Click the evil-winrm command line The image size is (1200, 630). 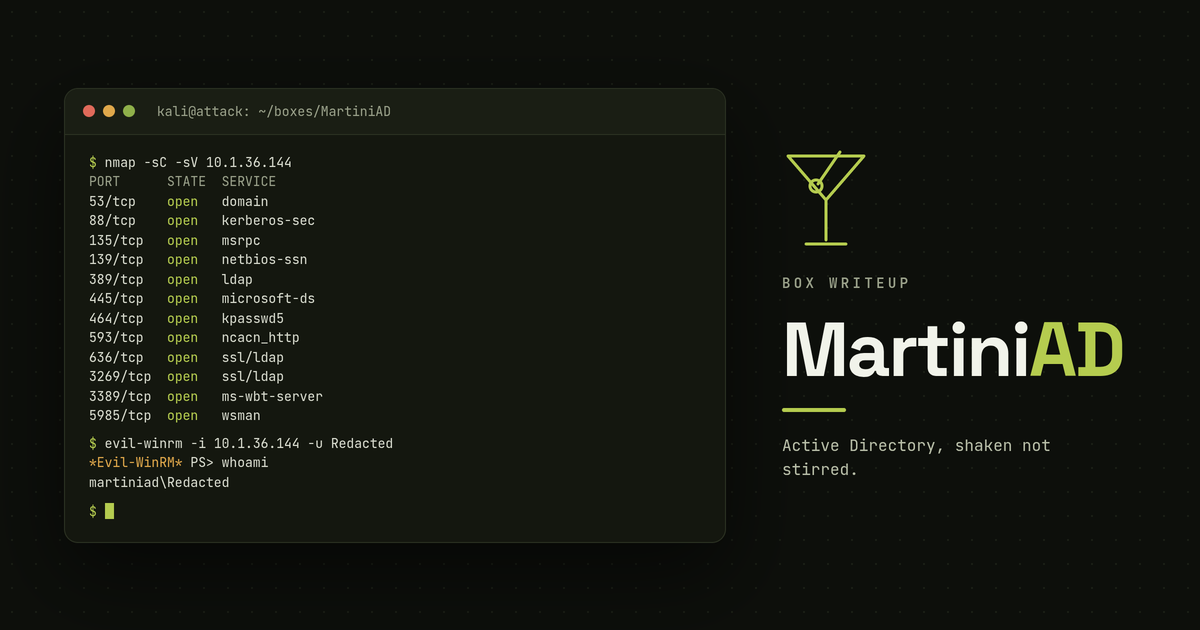(241, 443)
